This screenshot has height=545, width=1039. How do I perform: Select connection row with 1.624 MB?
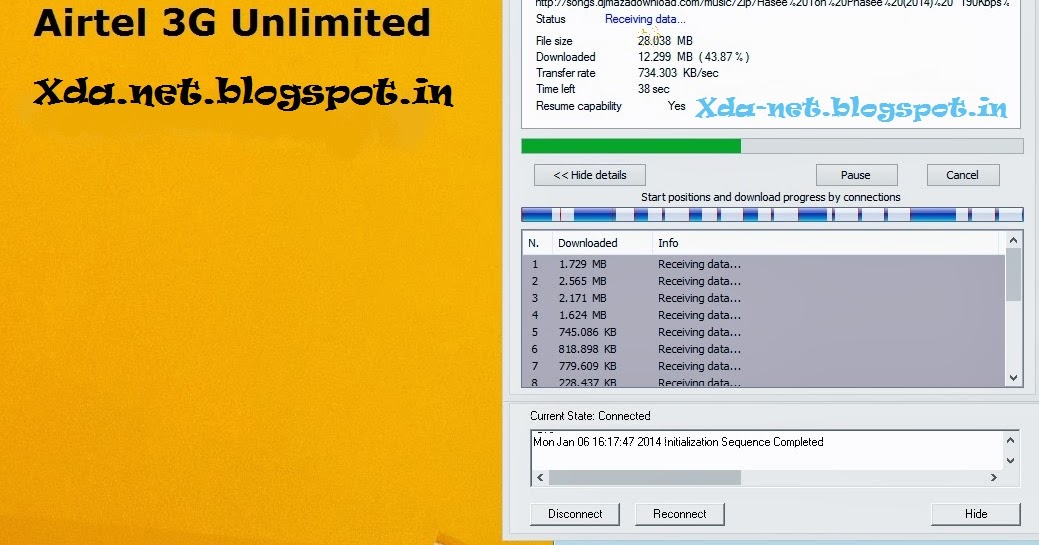pyautogui.click(x=764, y=315)
